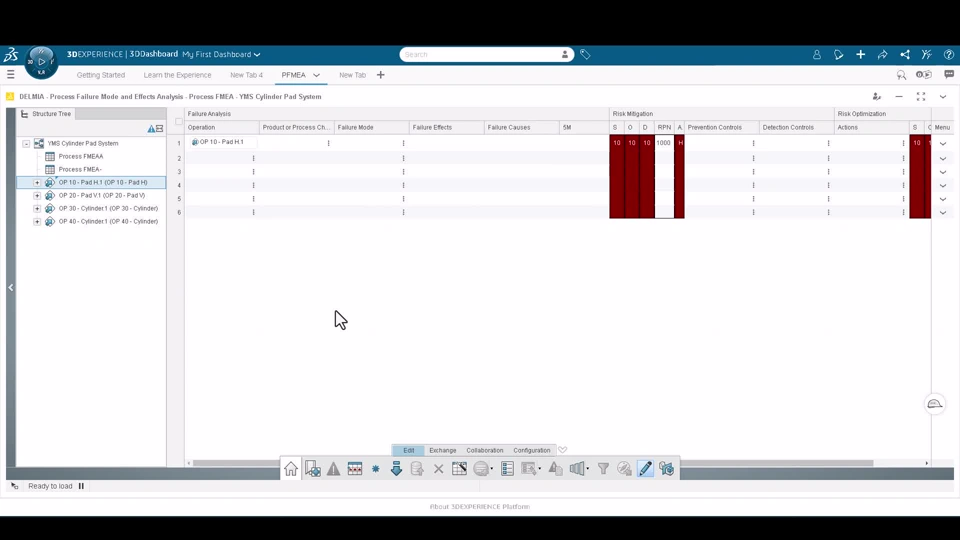Screen dimensions: 960x540
Task: Click the blue starburst icon in toolbar
Action: [x=376, y=469]
